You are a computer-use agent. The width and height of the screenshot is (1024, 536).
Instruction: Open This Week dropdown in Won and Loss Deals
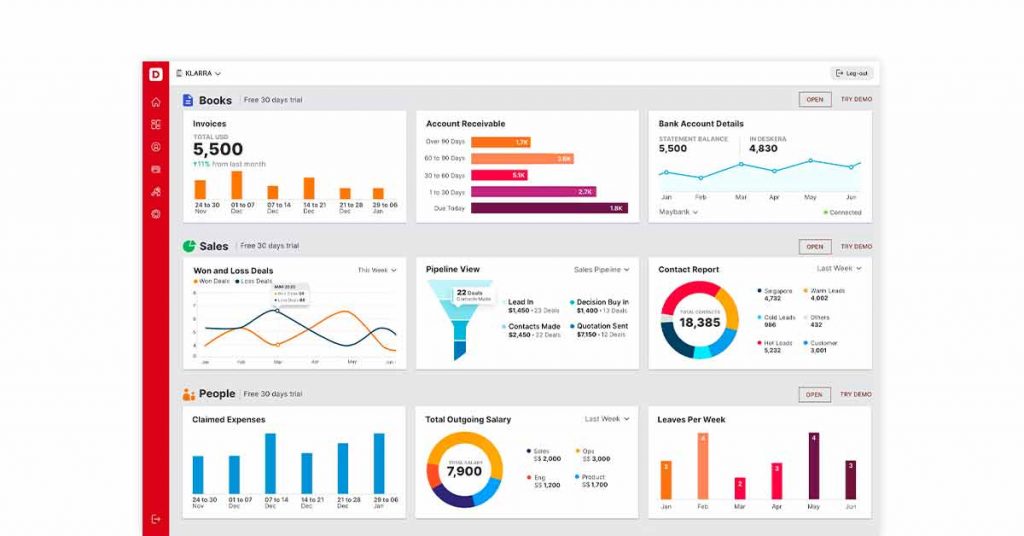pyautogui.click(x=377, y=270)
